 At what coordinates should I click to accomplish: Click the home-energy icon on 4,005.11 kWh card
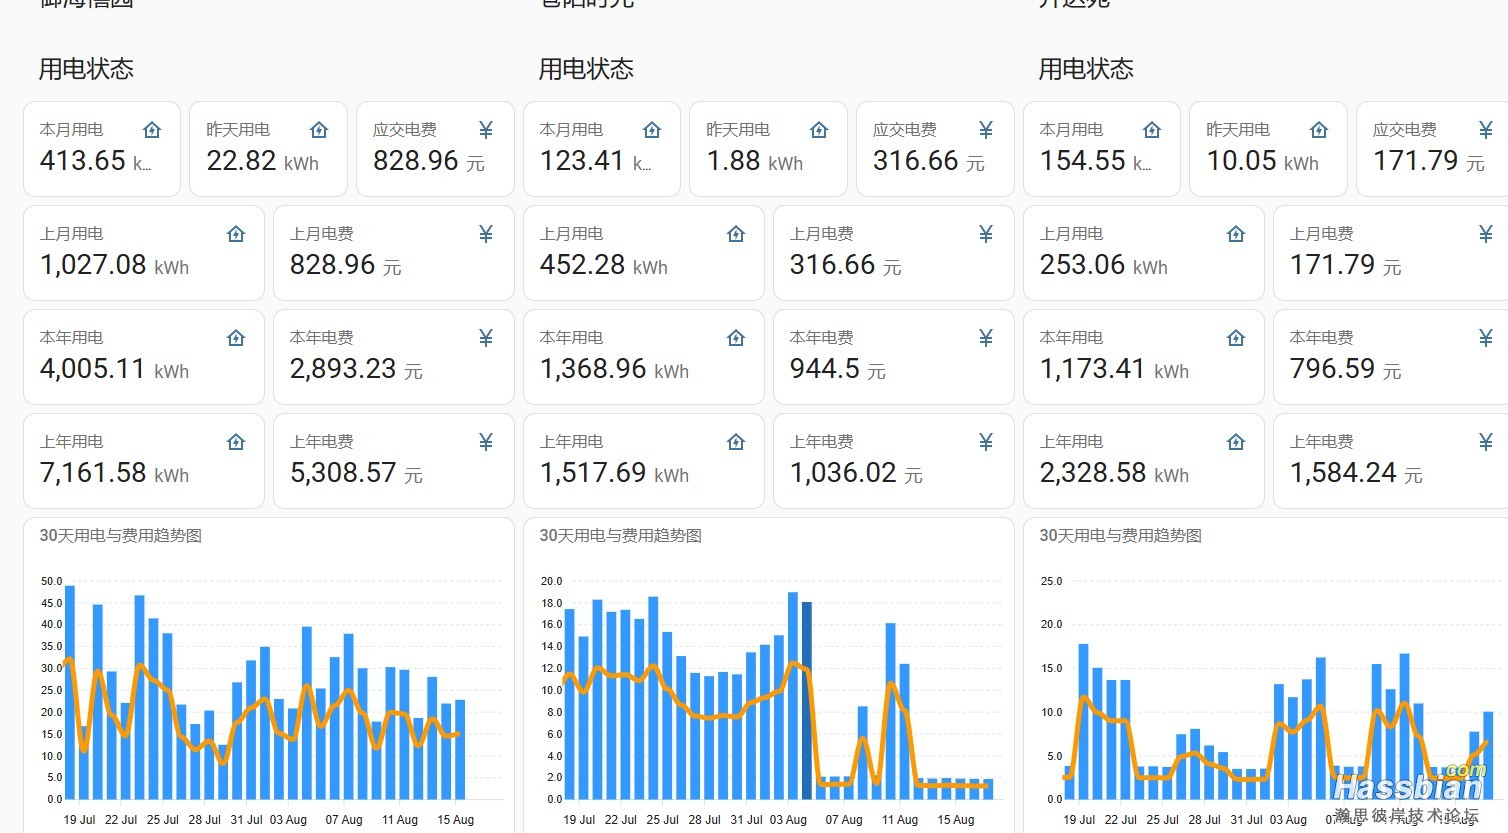[236, 338]
